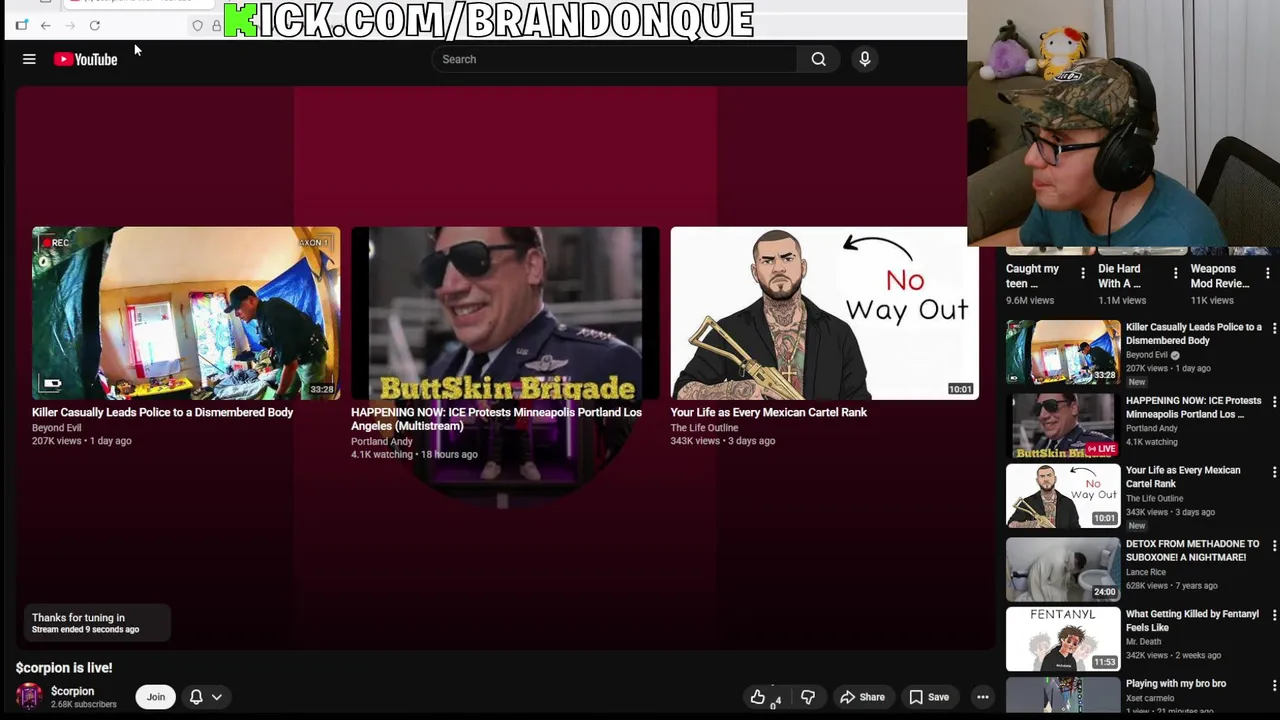Dislike the video with thumbs down

(808, 697)
